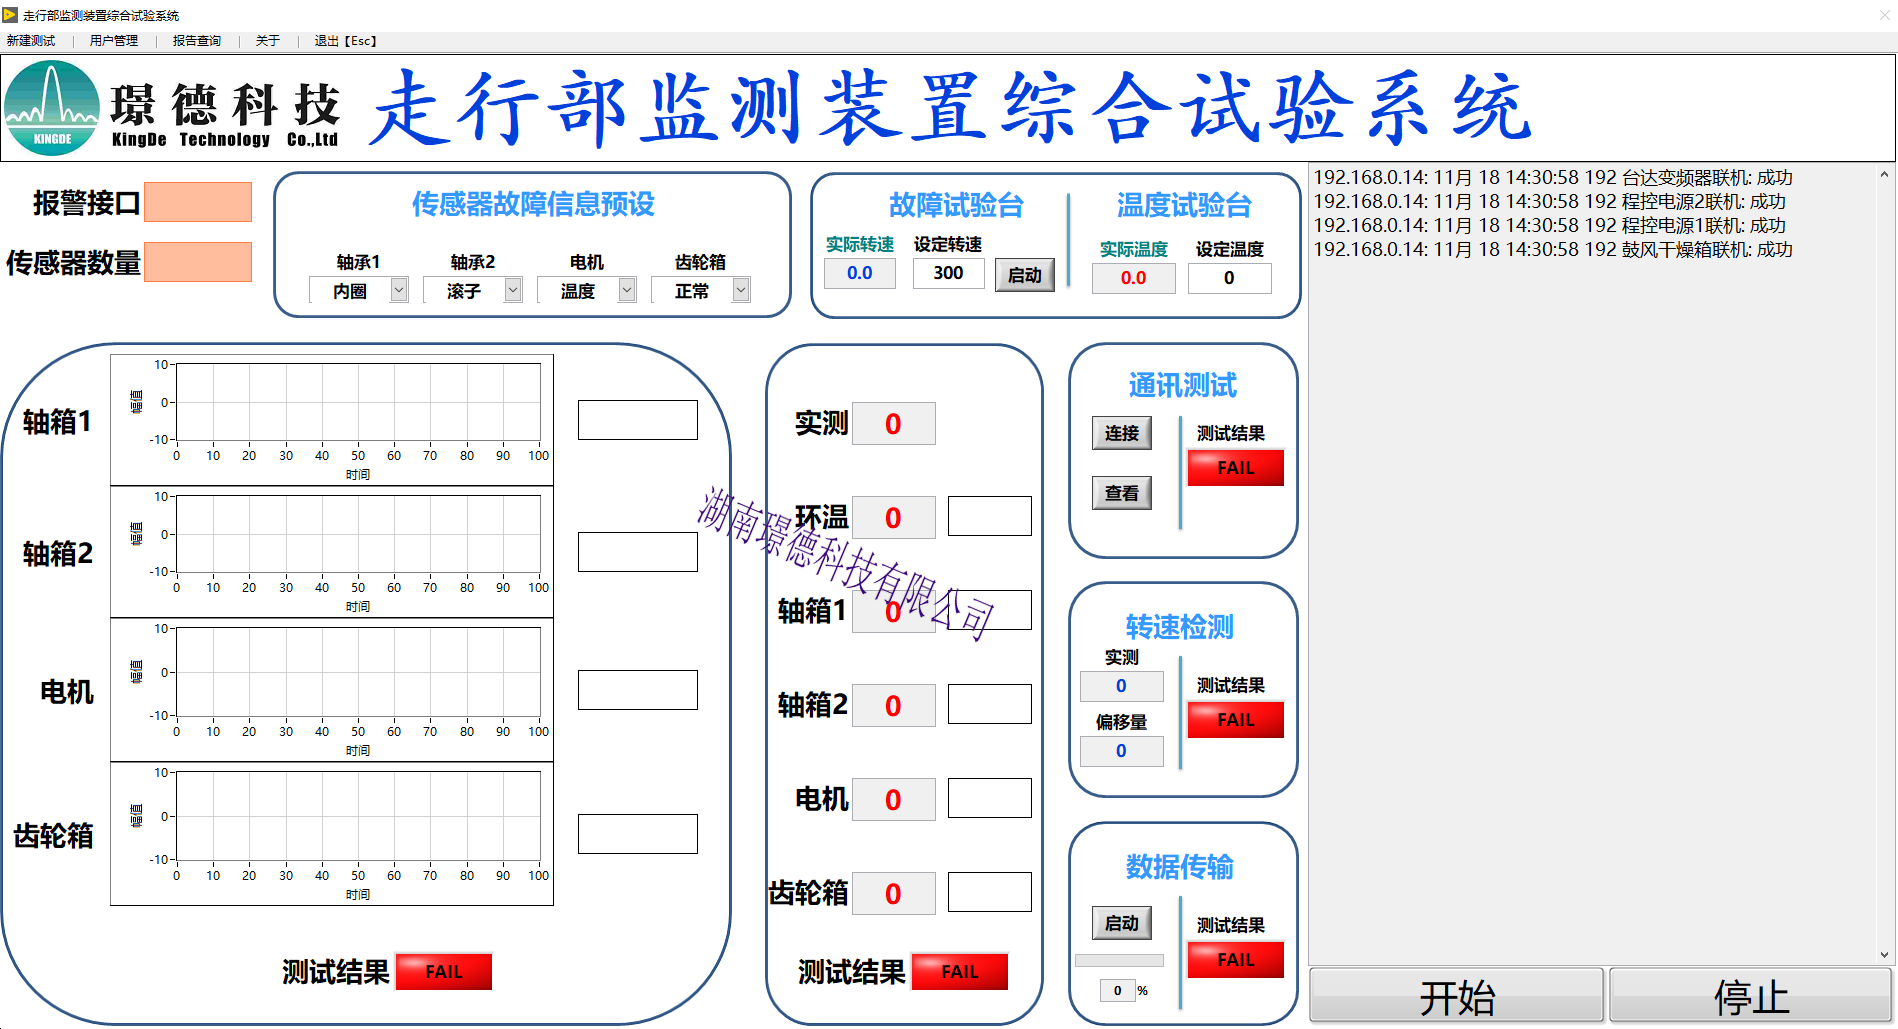Image resolution: width=1898 pixels, height=1029 pixels.
Task: Click the result box beside 电机 chart
Action: pyautogui.click(x=637, y=690)
